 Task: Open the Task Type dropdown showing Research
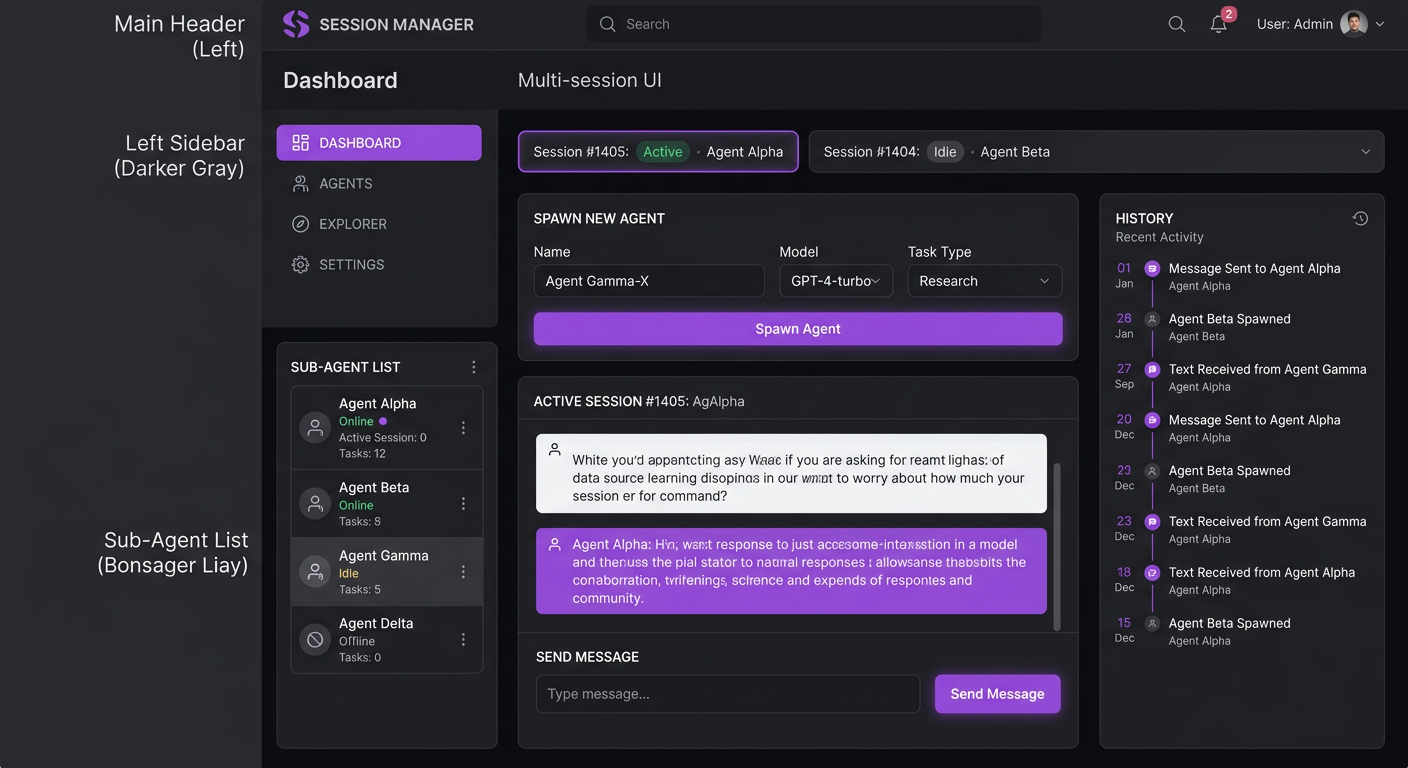[985, 281]
